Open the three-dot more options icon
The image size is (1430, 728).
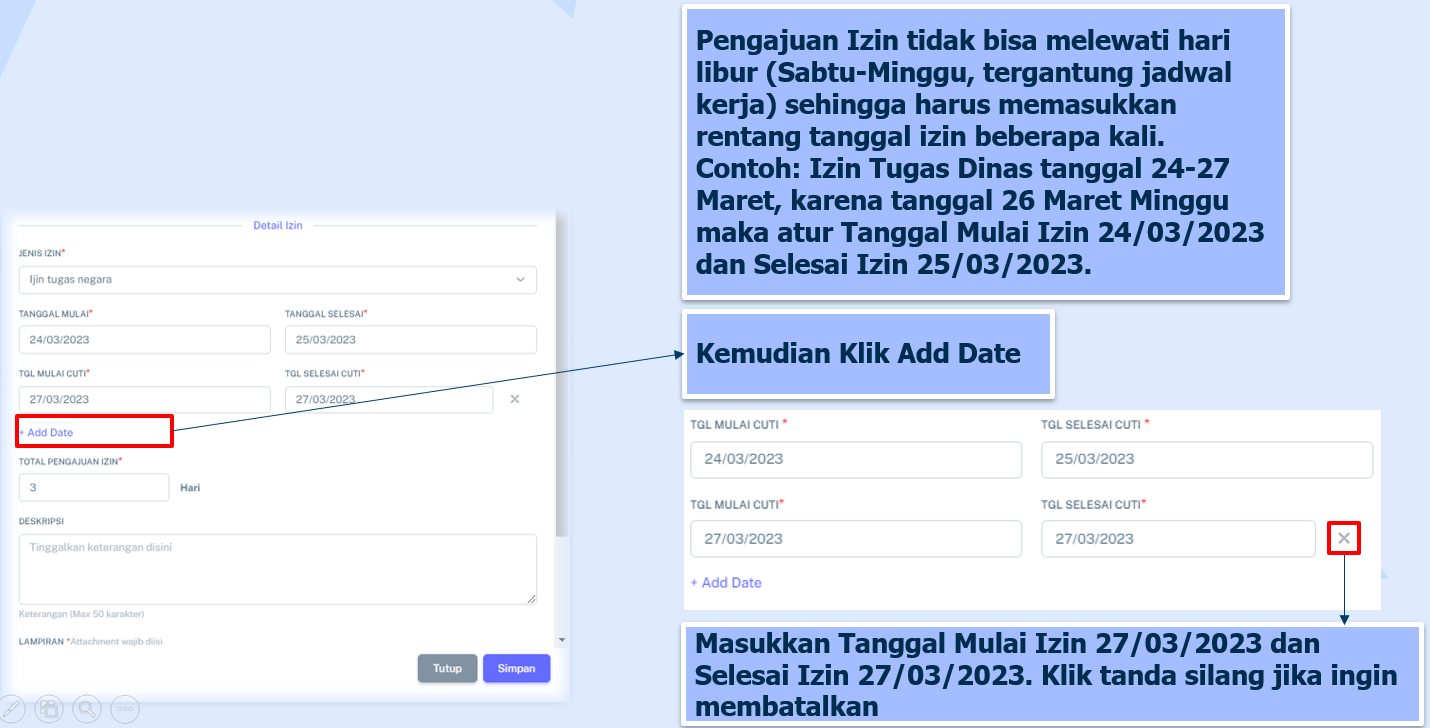click(x=125, y=709)
